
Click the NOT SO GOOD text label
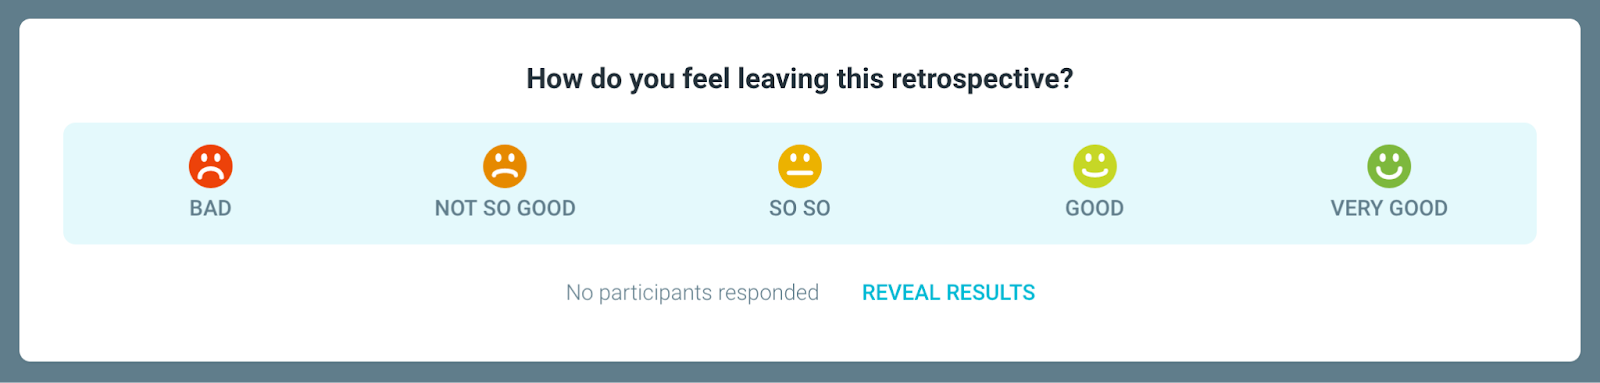coord(505,208)
